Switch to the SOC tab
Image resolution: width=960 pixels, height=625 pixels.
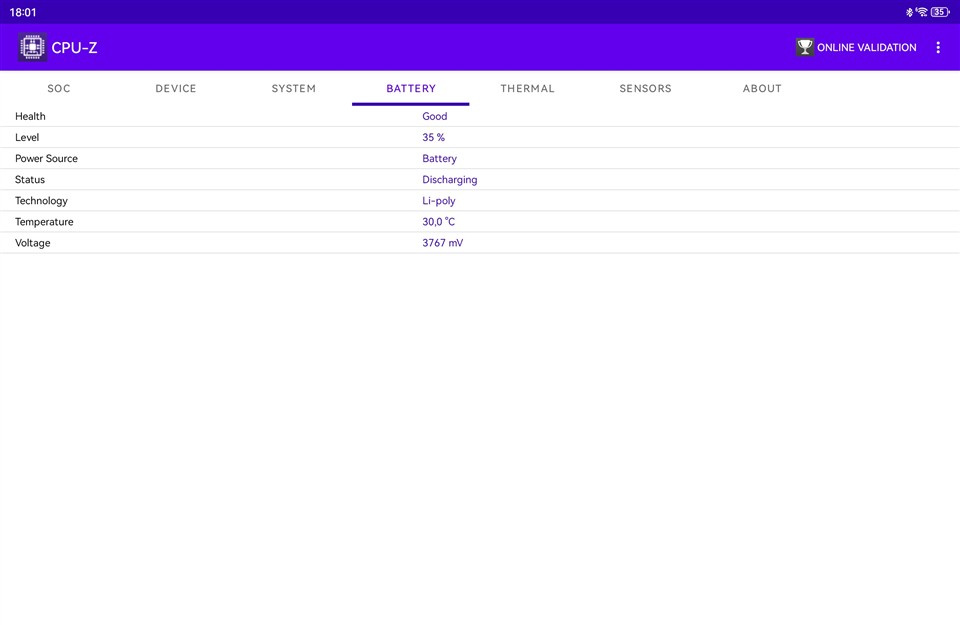pyautogui.click(x=59, y=88)
